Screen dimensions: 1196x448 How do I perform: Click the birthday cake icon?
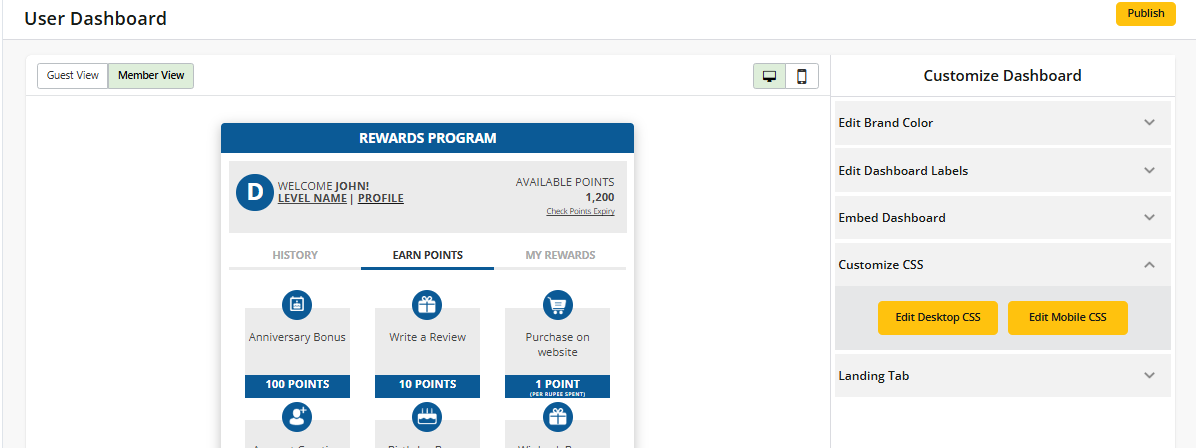coord(427,416)
